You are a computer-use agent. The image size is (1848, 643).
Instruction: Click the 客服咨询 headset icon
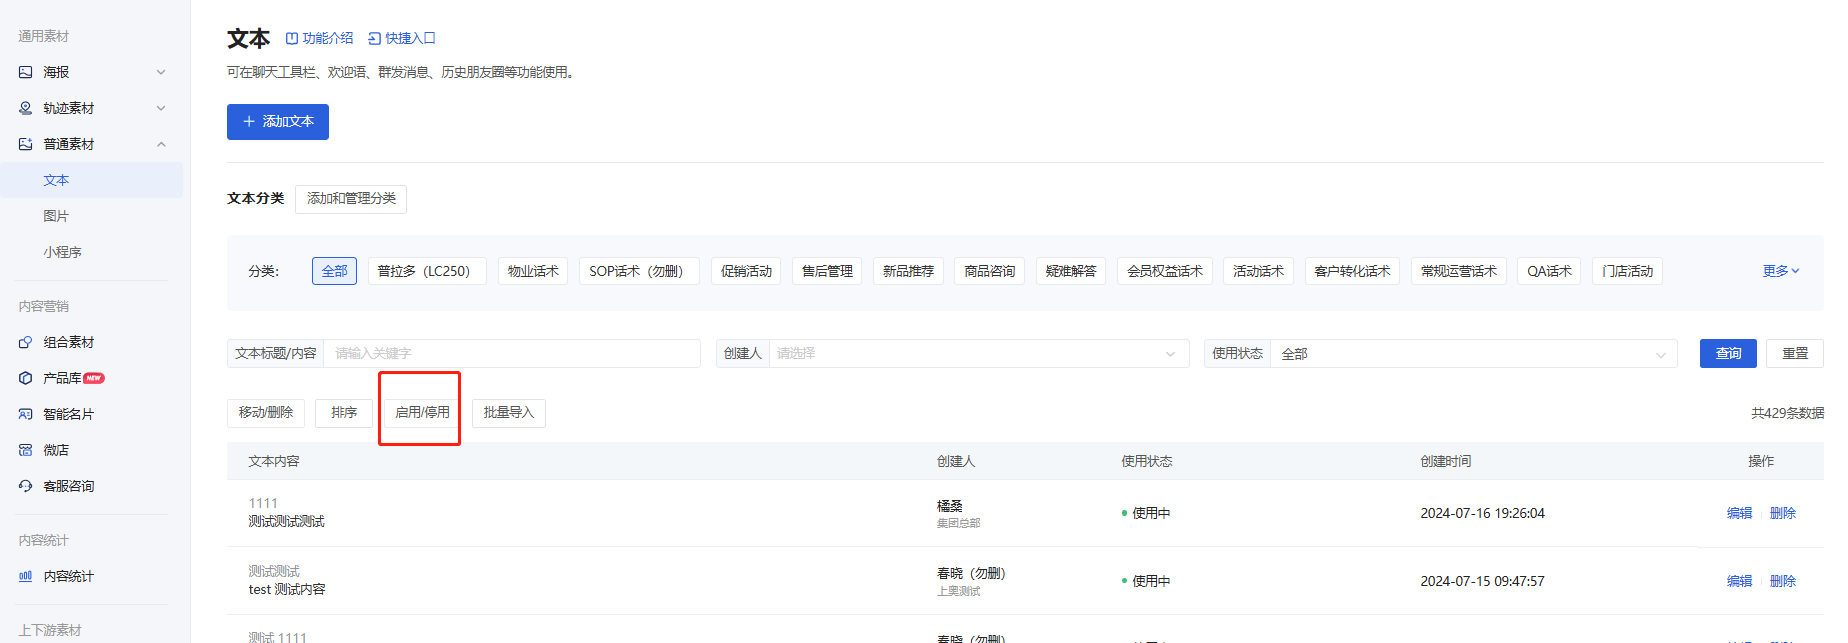(26, 486)
